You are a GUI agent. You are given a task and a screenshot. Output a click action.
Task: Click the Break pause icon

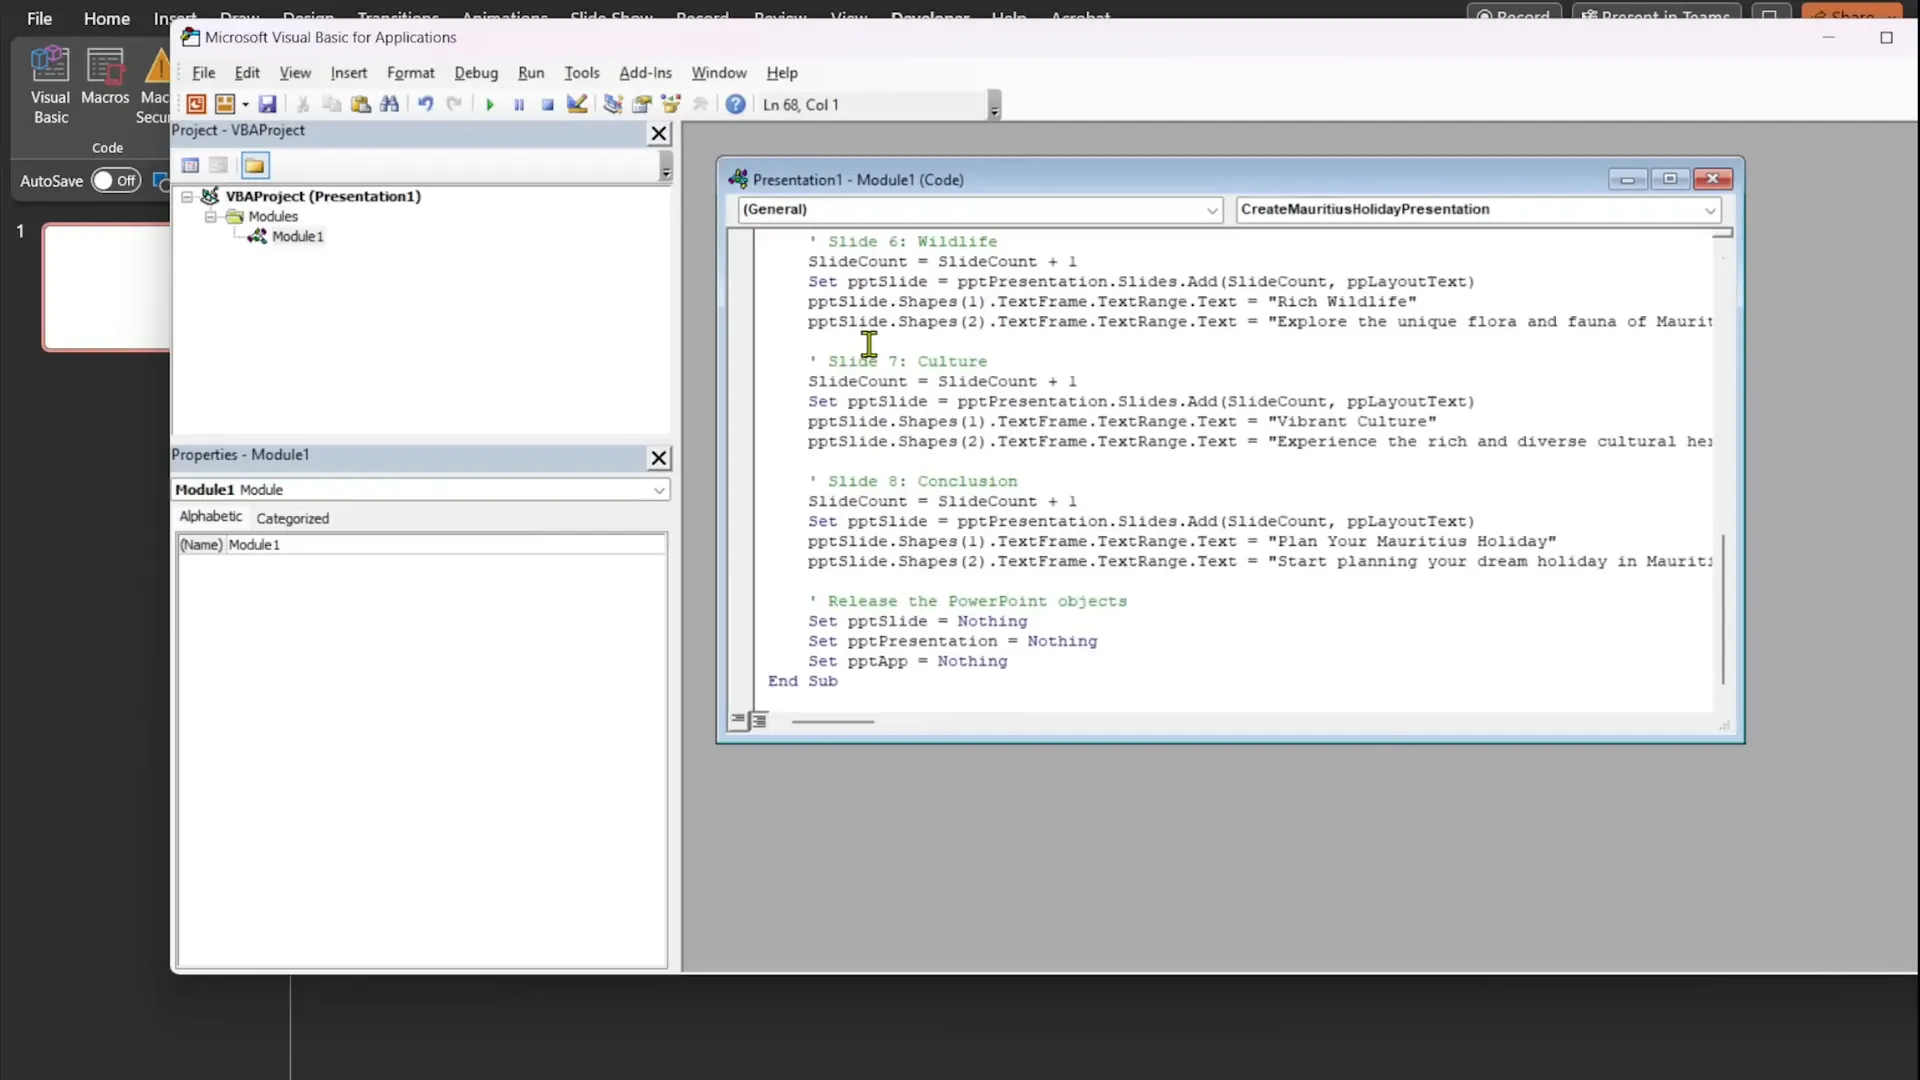(519, 104)
